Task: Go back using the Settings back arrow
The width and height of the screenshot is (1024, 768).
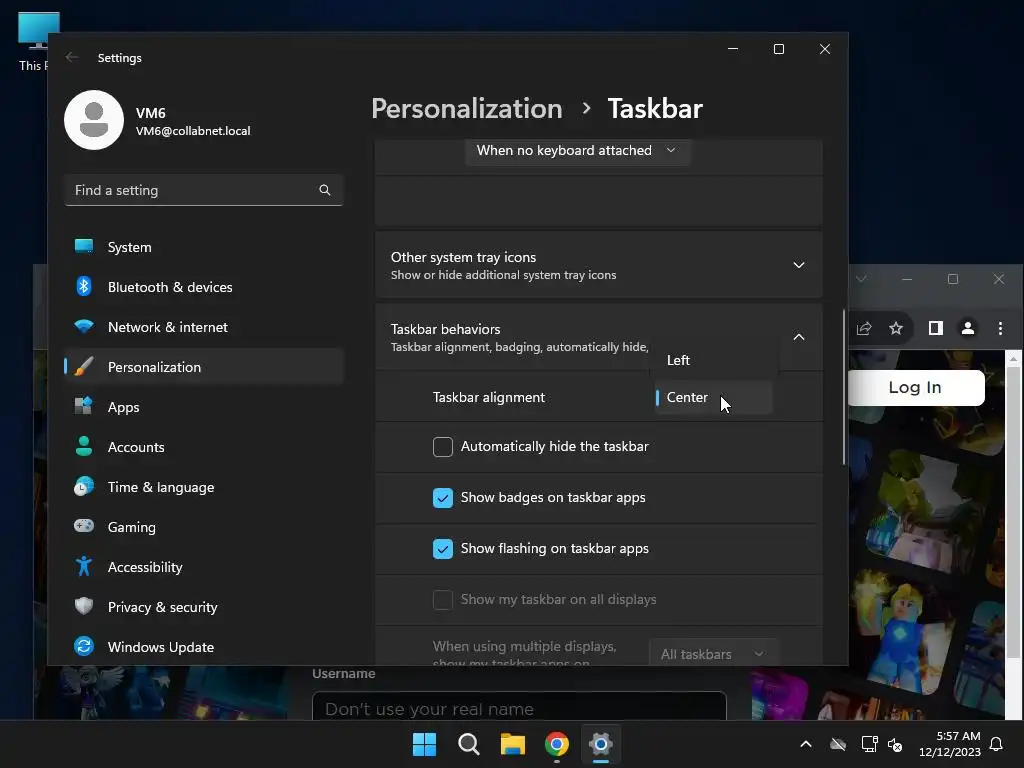Action: coord(72,57)
